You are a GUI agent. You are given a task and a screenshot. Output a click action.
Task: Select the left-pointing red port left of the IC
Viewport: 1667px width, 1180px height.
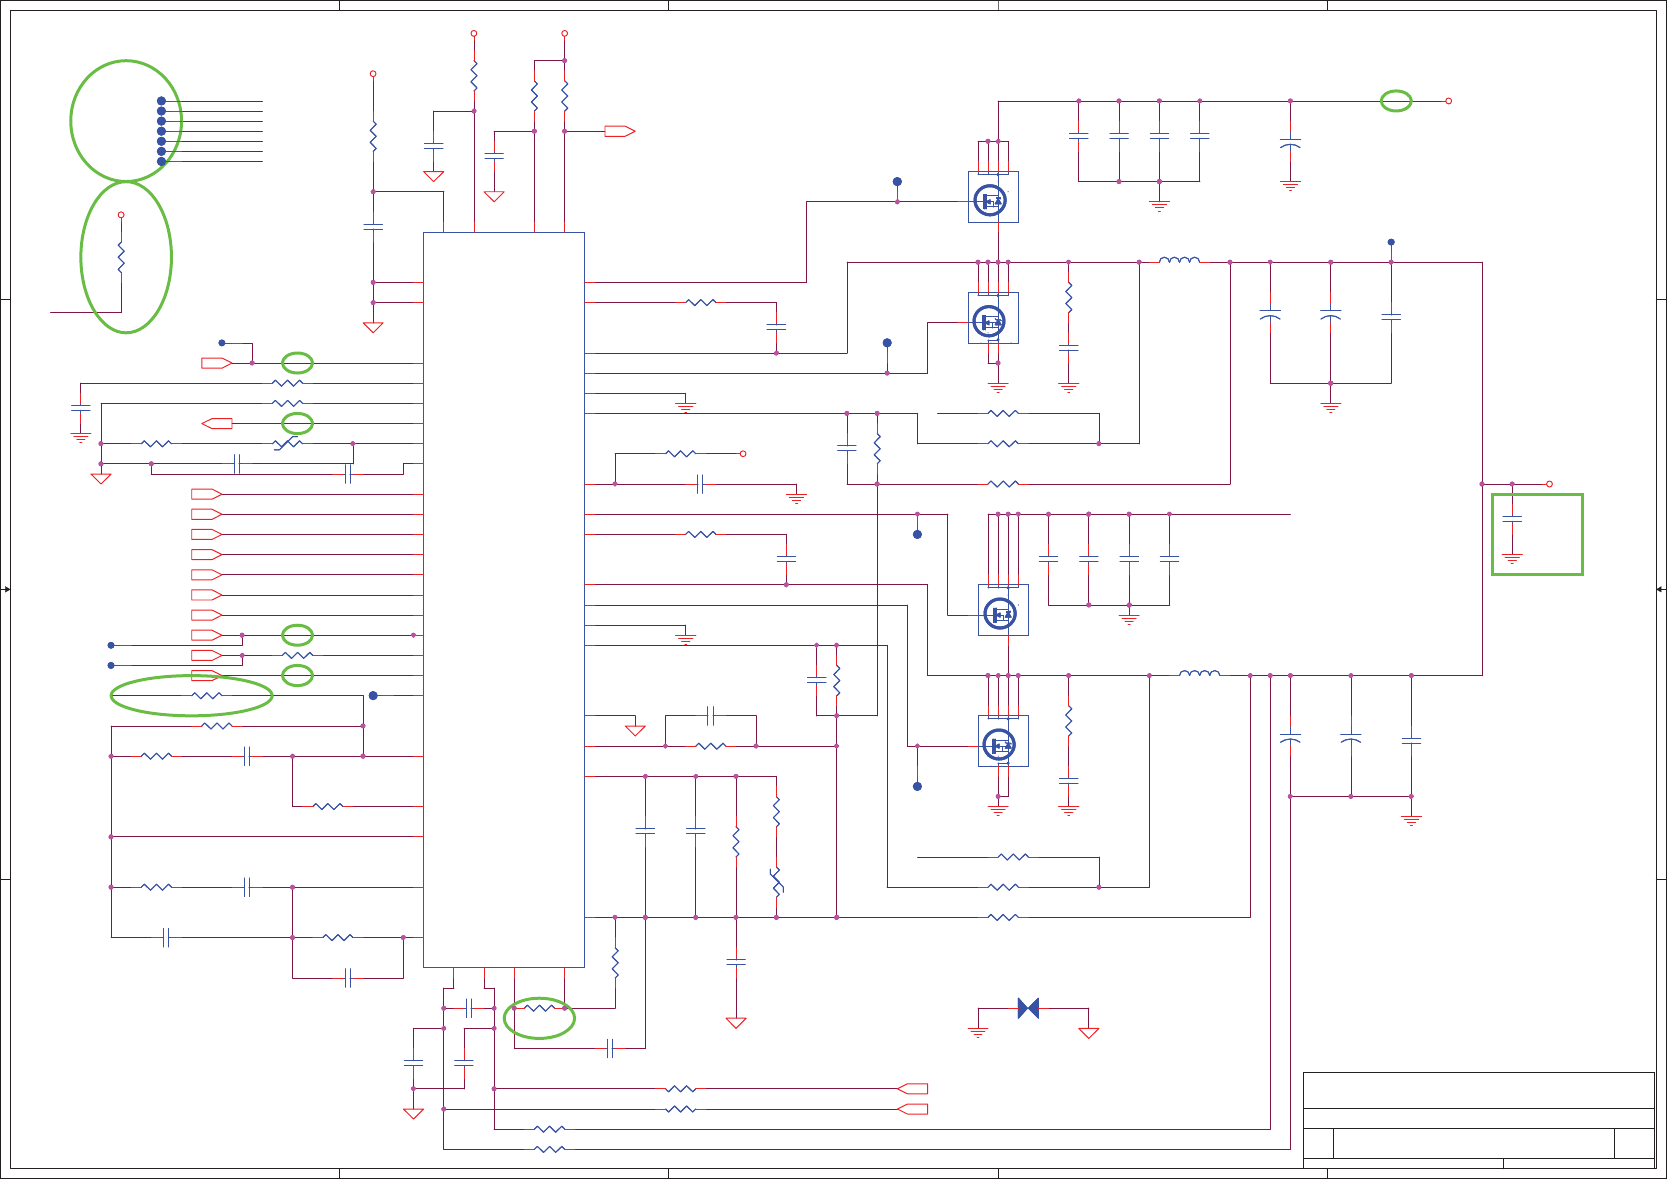tap(217, 424)
